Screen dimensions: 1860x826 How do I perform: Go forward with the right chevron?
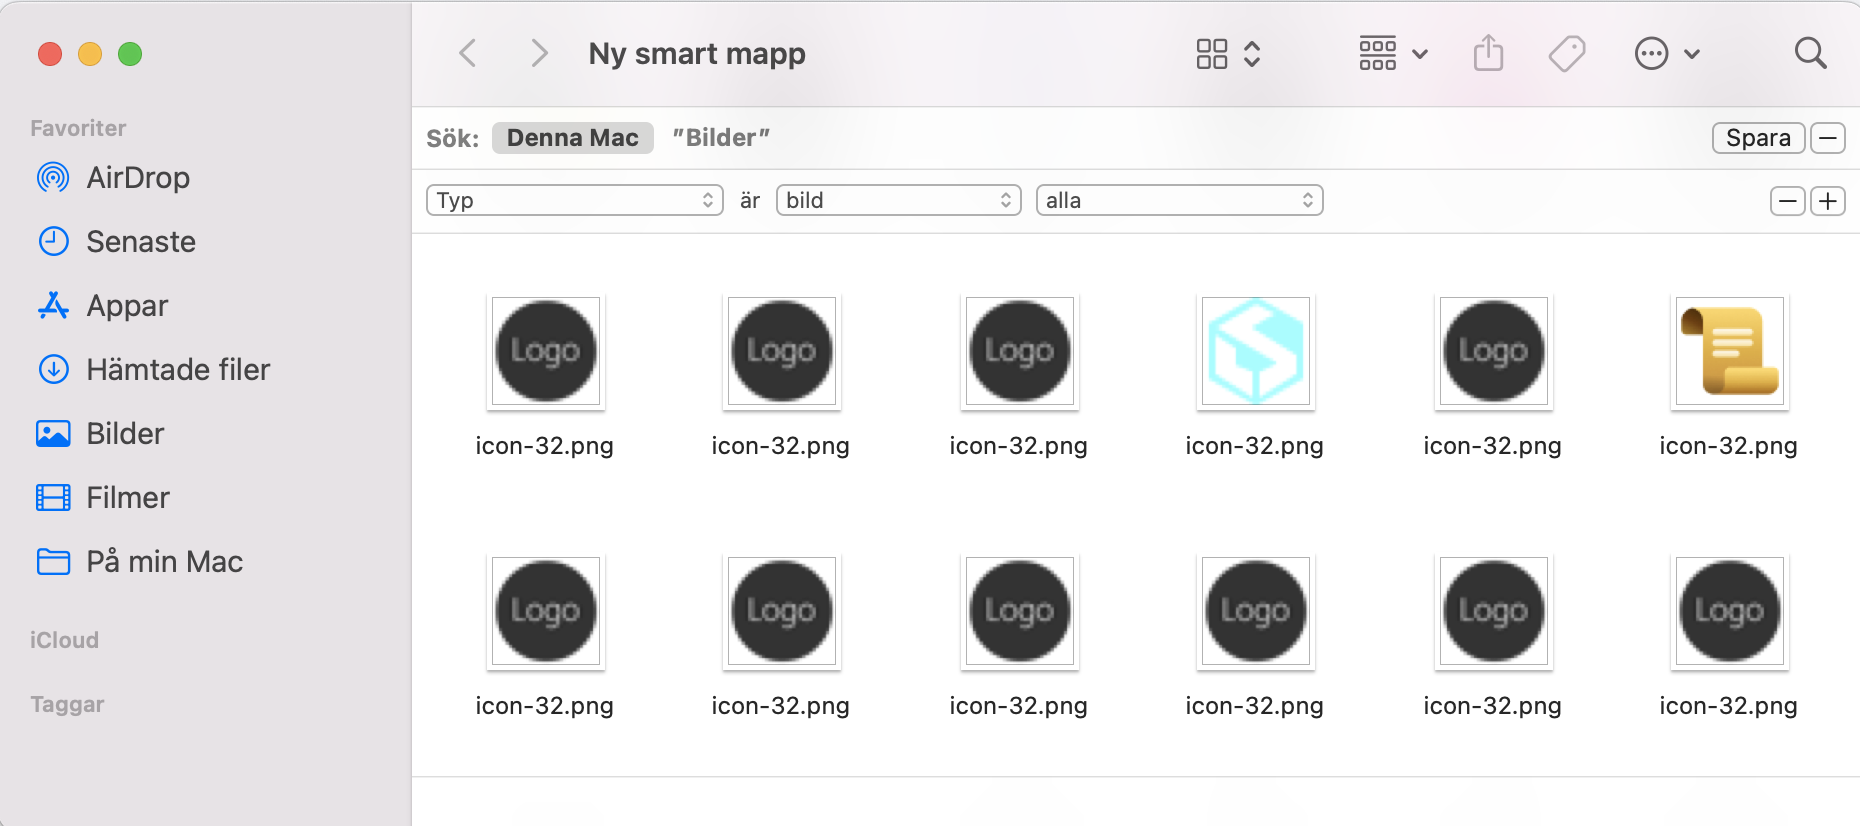[x=539, y=53]
